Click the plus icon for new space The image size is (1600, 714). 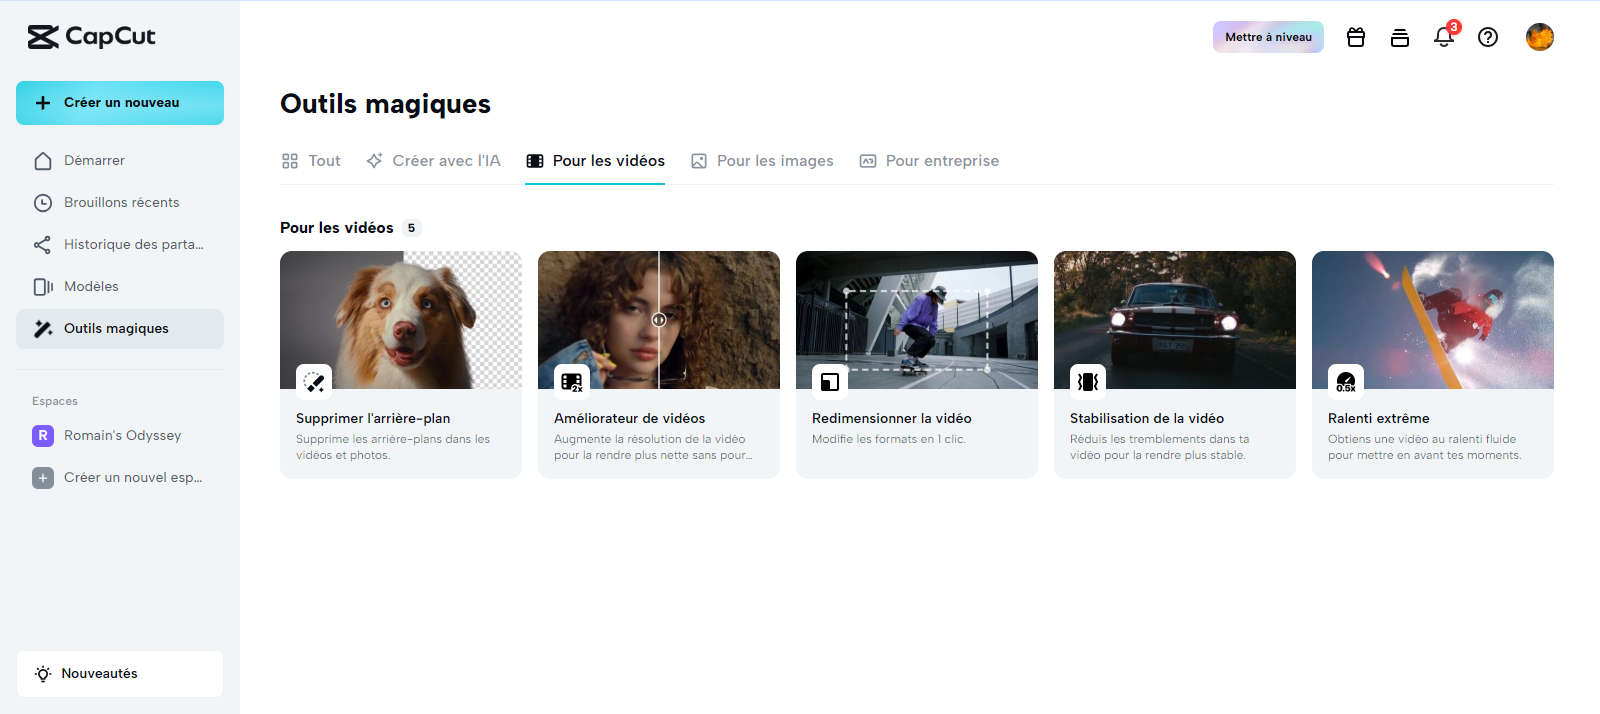point(43,478)
